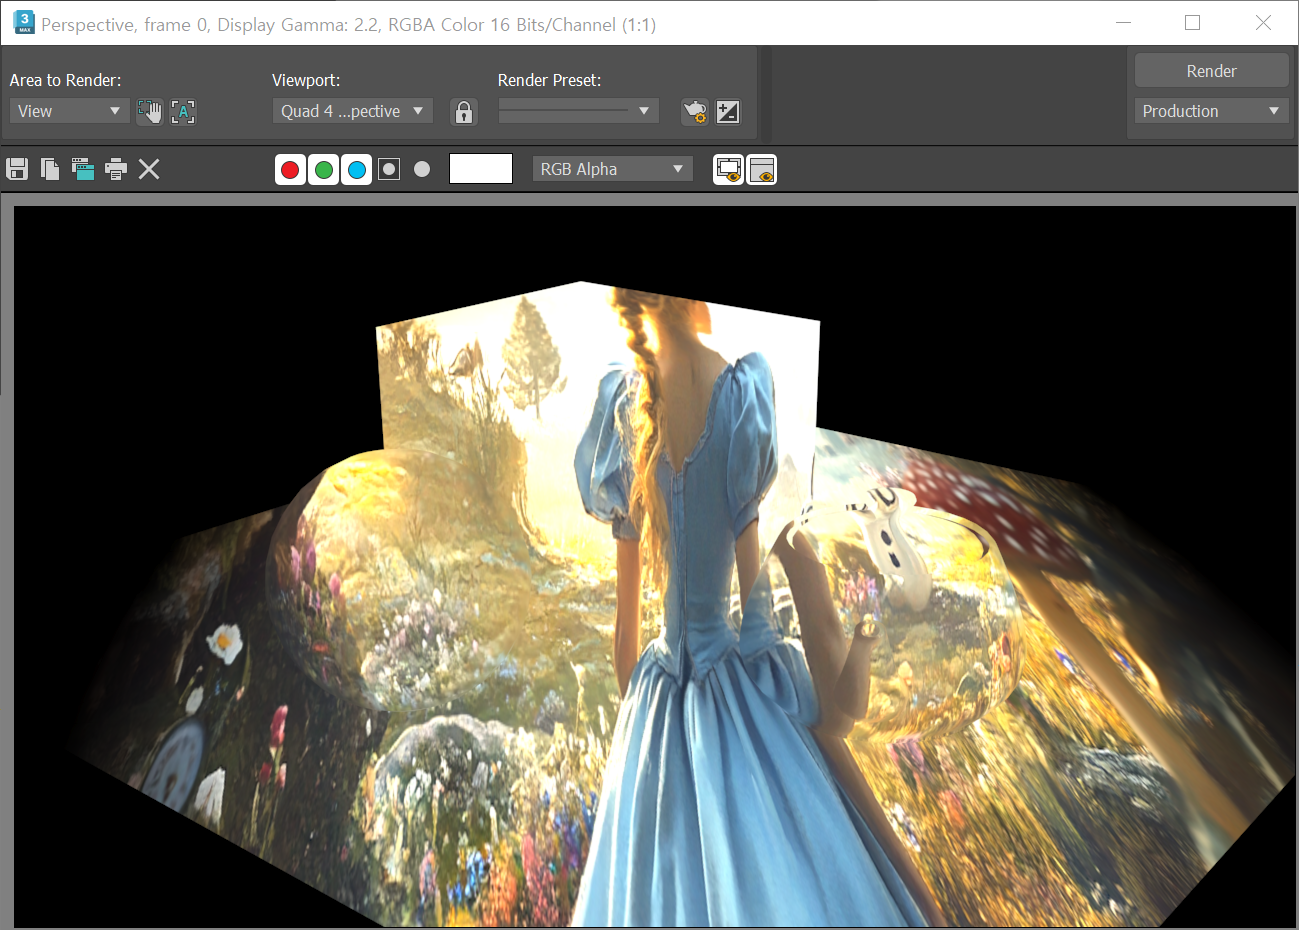The image size is (1299, 930).
Task: Open the Area to Render View dropdown
Action: click(x=69, y=111)
